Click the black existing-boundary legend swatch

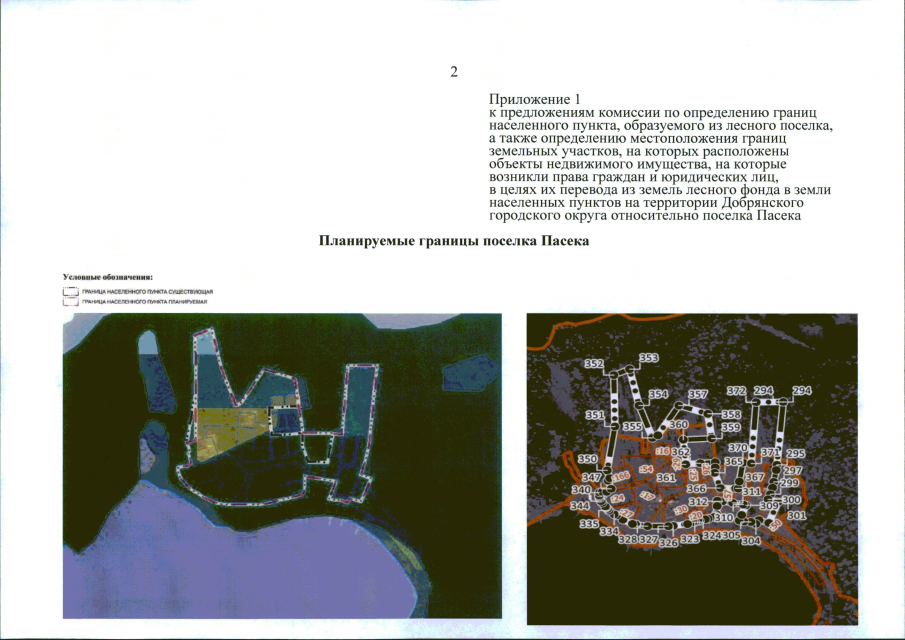[x=70, y=292]
